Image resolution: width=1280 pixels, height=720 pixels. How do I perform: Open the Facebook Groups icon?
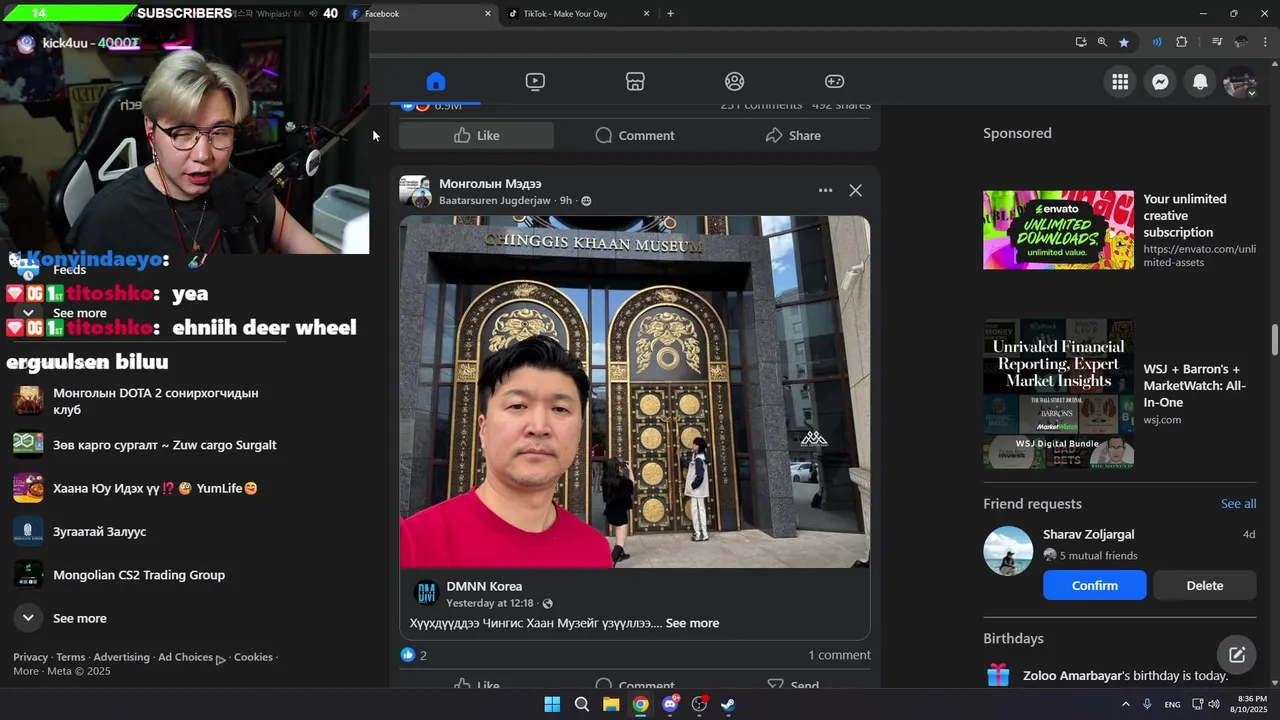click(x=735, y=81)
